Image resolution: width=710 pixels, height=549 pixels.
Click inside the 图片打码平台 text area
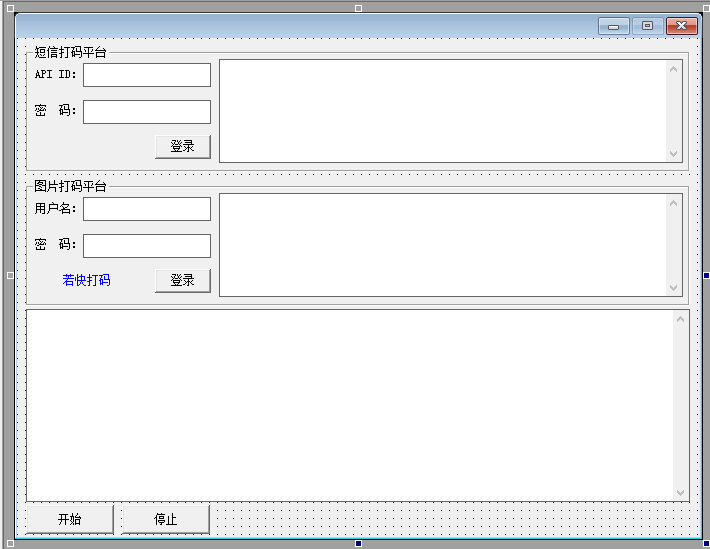[x=443, y=244]
